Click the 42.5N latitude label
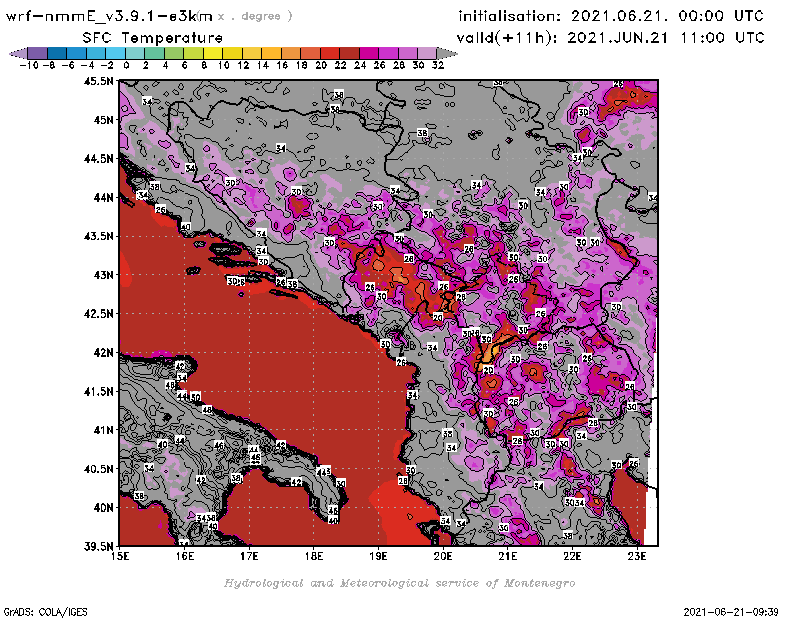This screenshot has height=618, width=800. [98, 314]
